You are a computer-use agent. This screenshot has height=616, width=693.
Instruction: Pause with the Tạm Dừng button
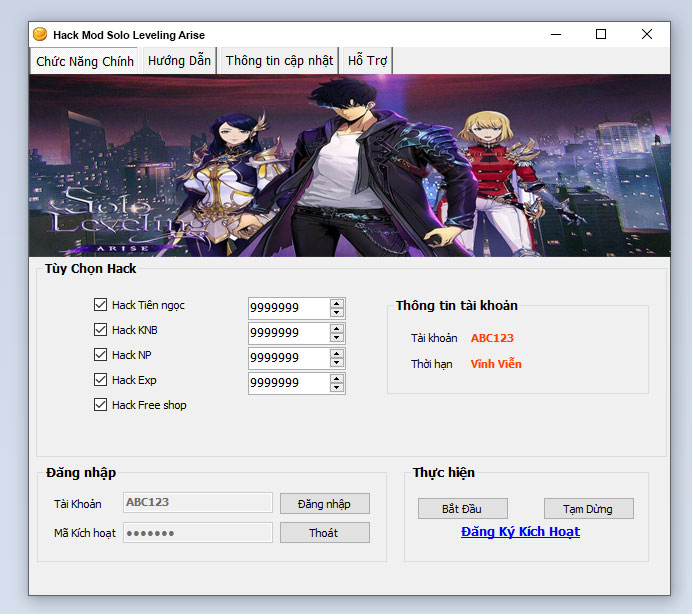(588, 509)
